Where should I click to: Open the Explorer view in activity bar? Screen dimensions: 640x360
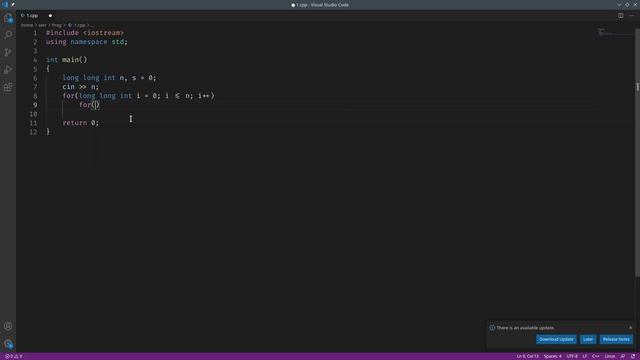tap(8, 18)
